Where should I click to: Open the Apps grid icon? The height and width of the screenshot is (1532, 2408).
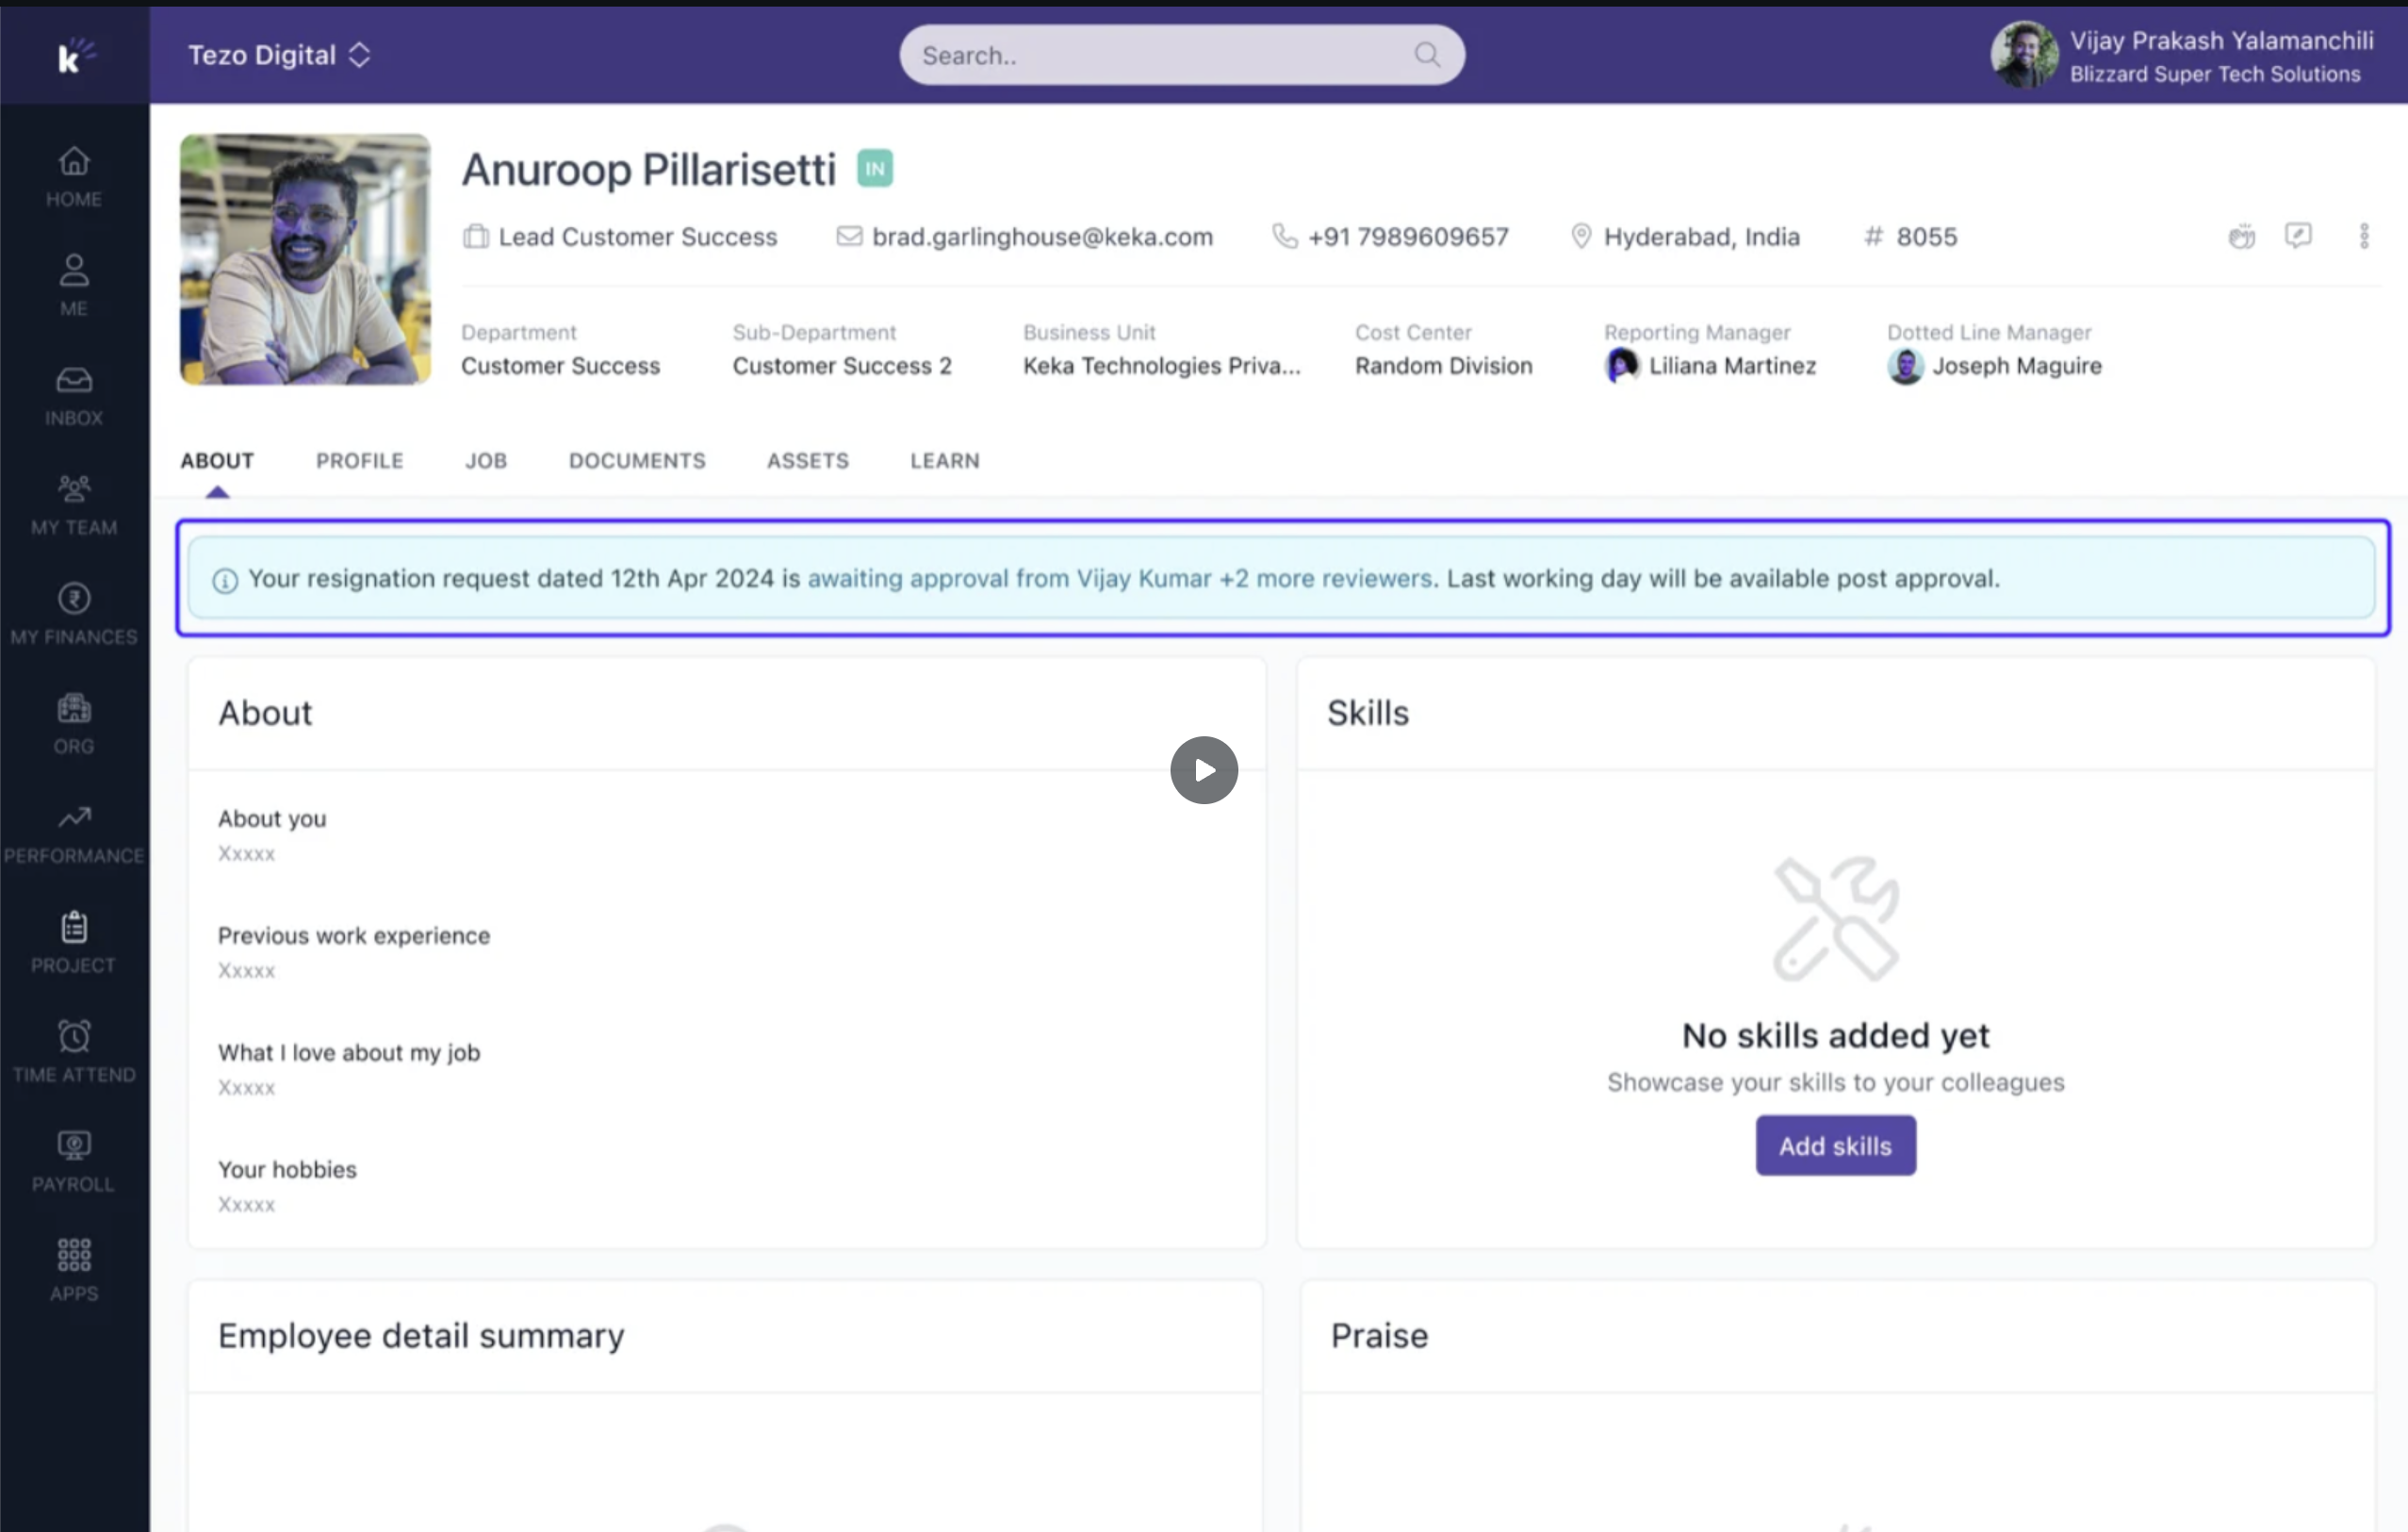click(x=74, y=1269)
